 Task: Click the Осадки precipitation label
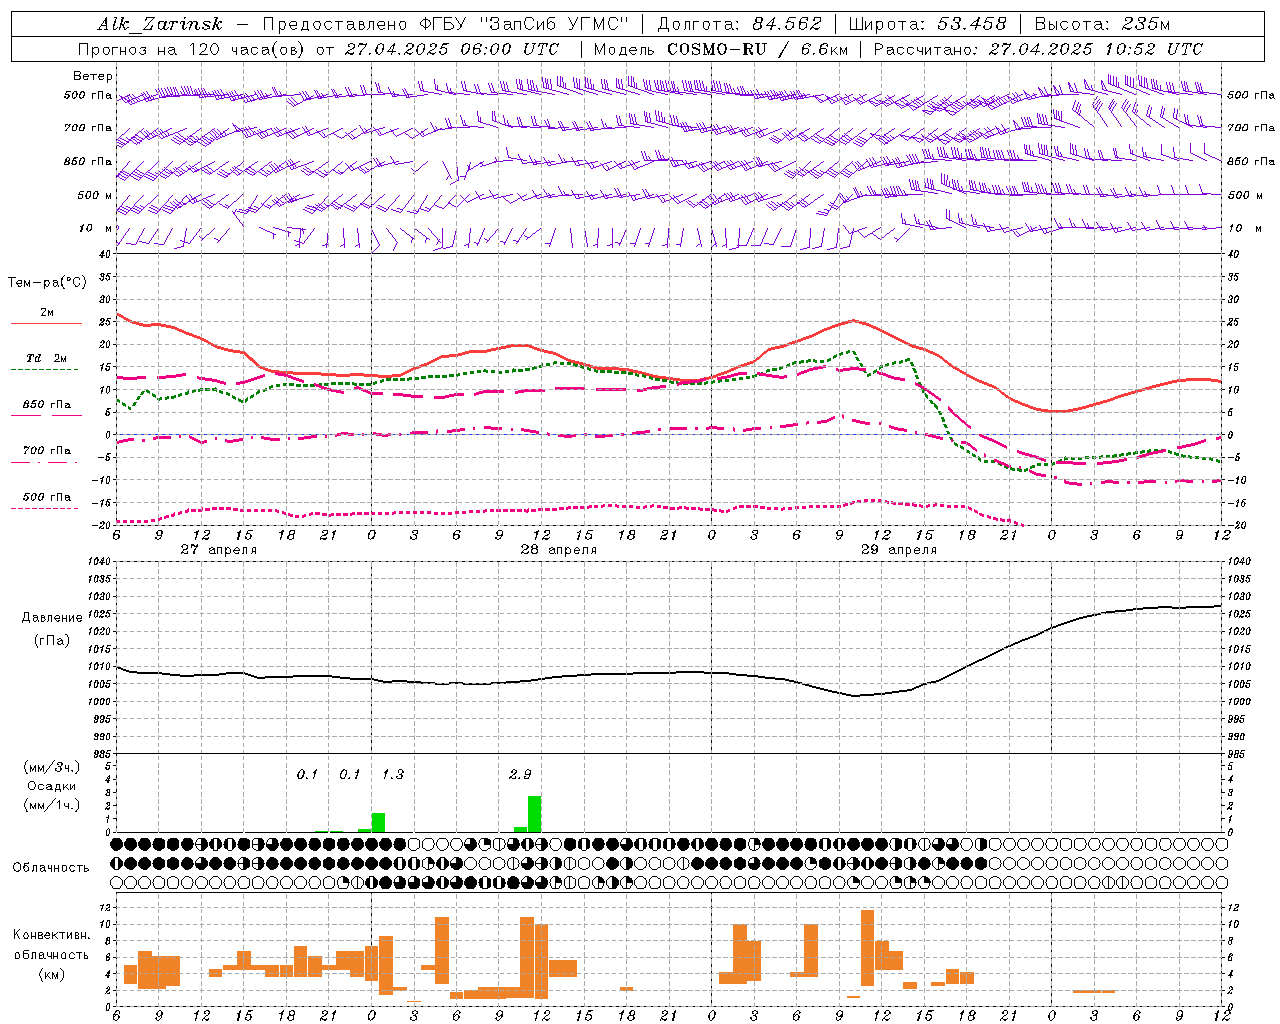coord(52,786)
